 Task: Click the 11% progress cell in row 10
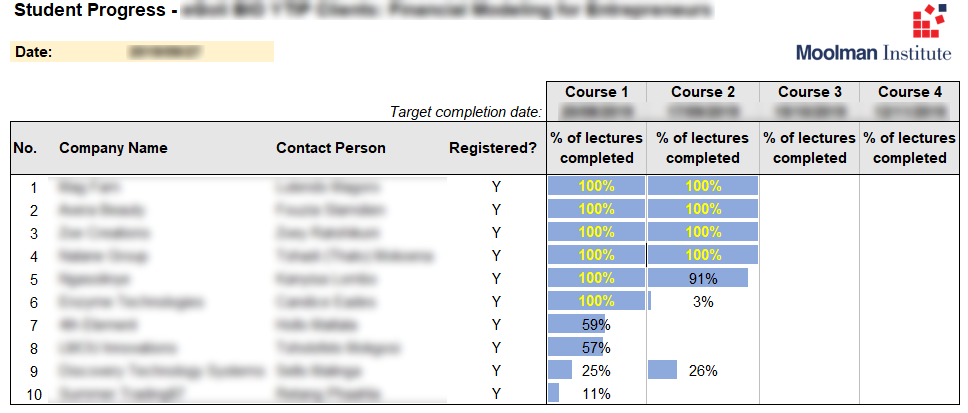596,393
